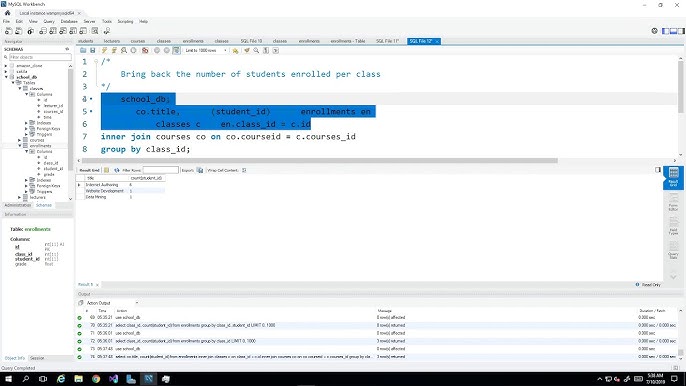This screenshot has width=686, height=386.
Task: Click the refresh result icon beside Filter Rows
Action: click(116, 170)
